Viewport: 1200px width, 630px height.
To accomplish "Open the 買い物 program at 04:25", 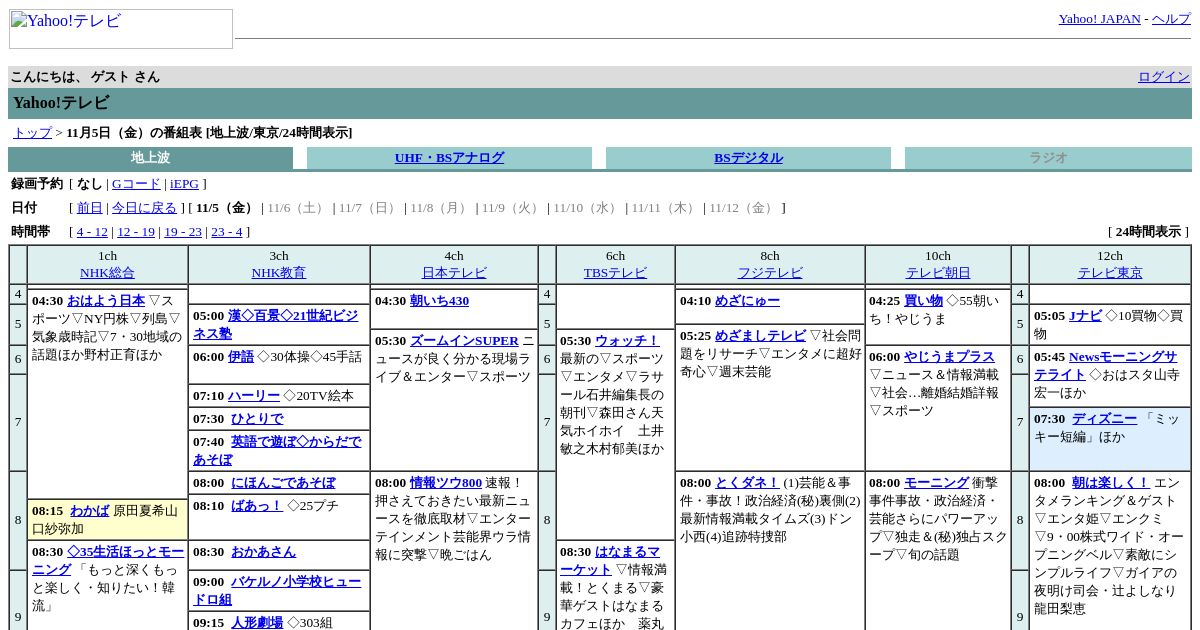I will (923, 301).
